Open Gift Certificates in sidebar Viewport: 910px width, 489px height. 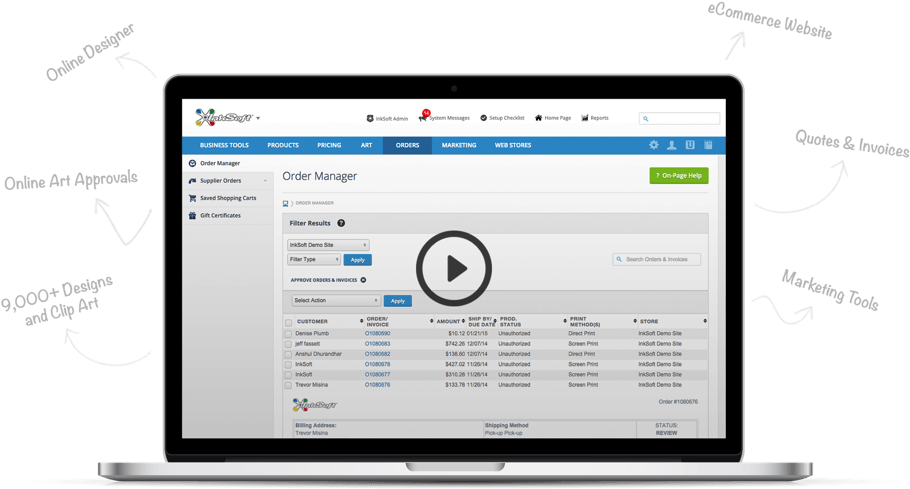[220, 215]
